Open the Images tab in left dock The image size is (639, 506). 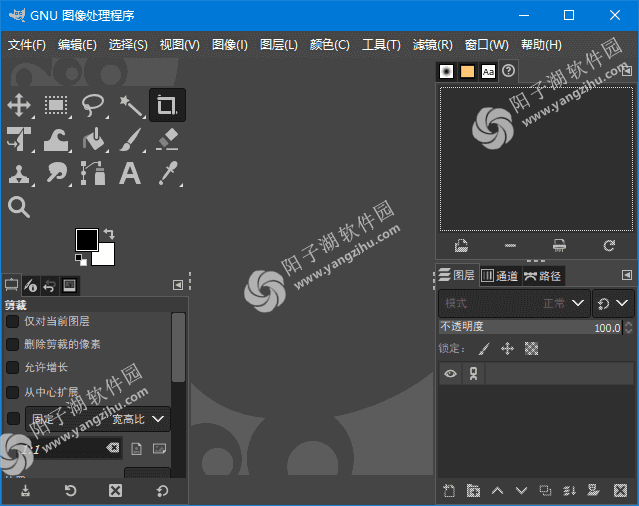(x=70, y=285)
